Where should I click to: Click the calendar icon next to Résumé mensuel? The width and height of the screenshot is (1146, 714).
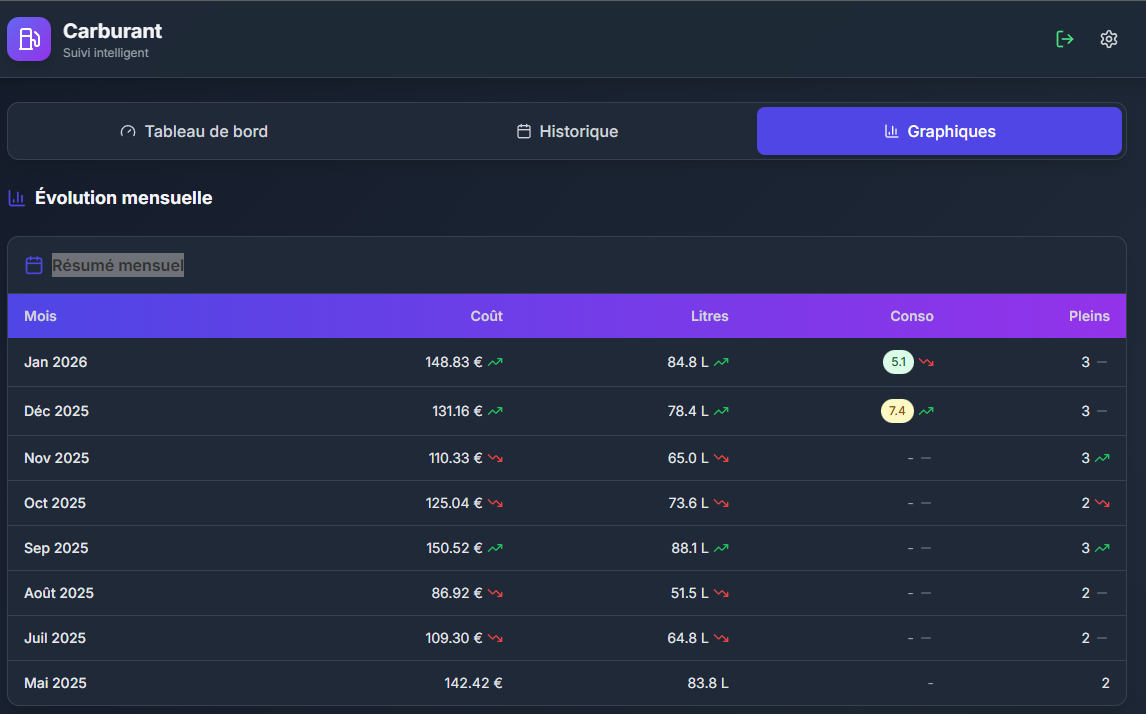click(34, 265)
